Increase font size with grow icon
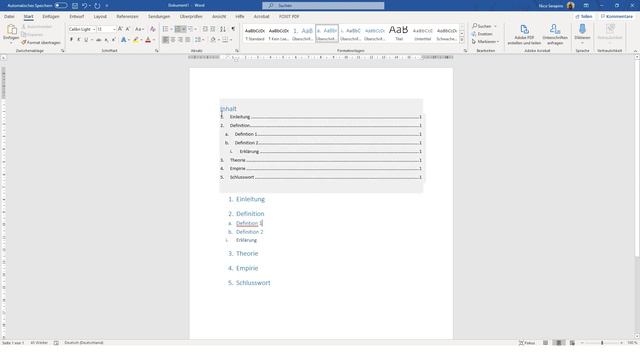The image size is (640, 360). pyautogui.click(x=120, y=29)
